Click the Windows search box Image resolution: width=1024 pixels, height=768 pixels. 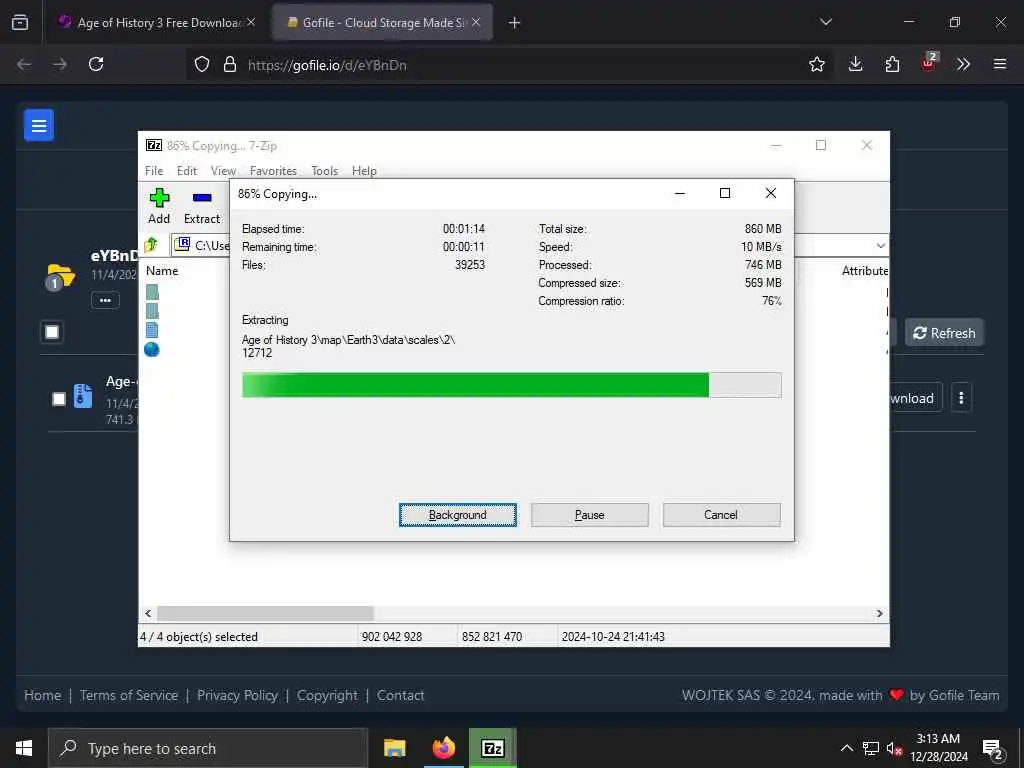(208, 748)
